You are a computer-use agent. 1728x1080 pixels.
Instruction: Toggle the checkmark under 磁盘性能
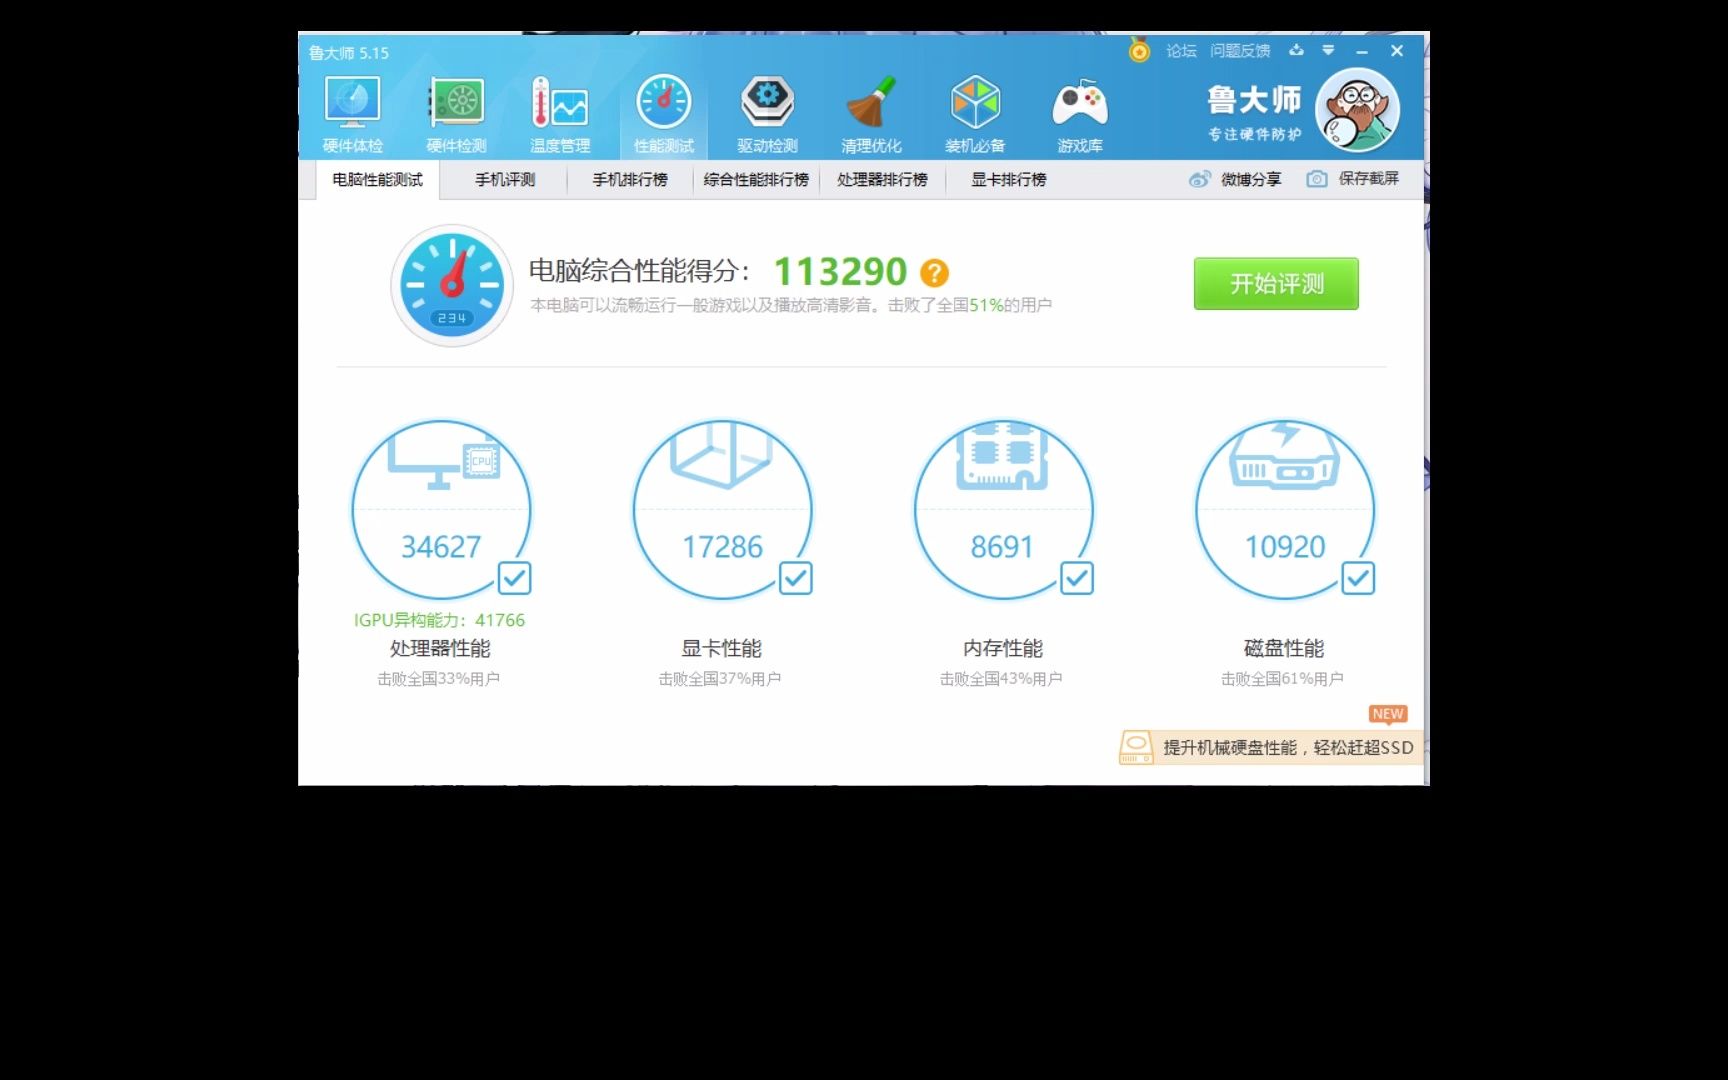click(1358, 577)
